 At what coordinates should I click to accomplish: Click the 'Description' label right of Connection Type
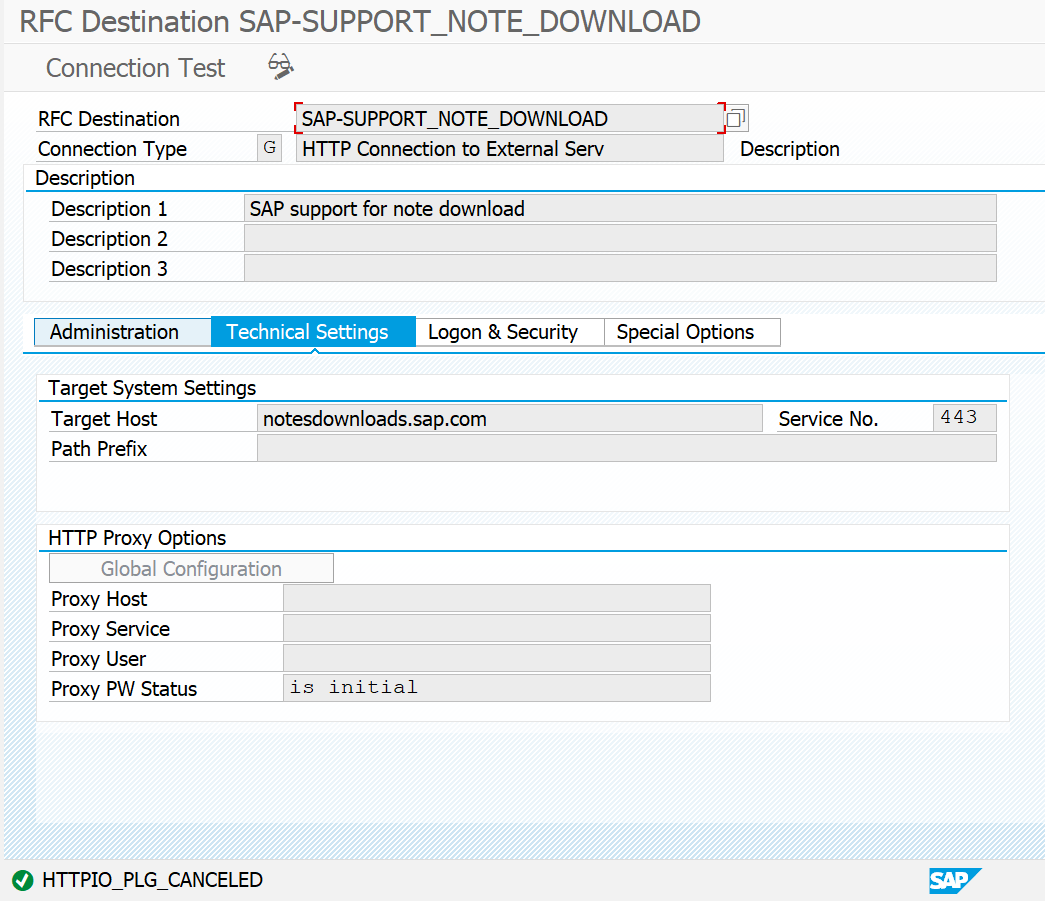[790, 149]
